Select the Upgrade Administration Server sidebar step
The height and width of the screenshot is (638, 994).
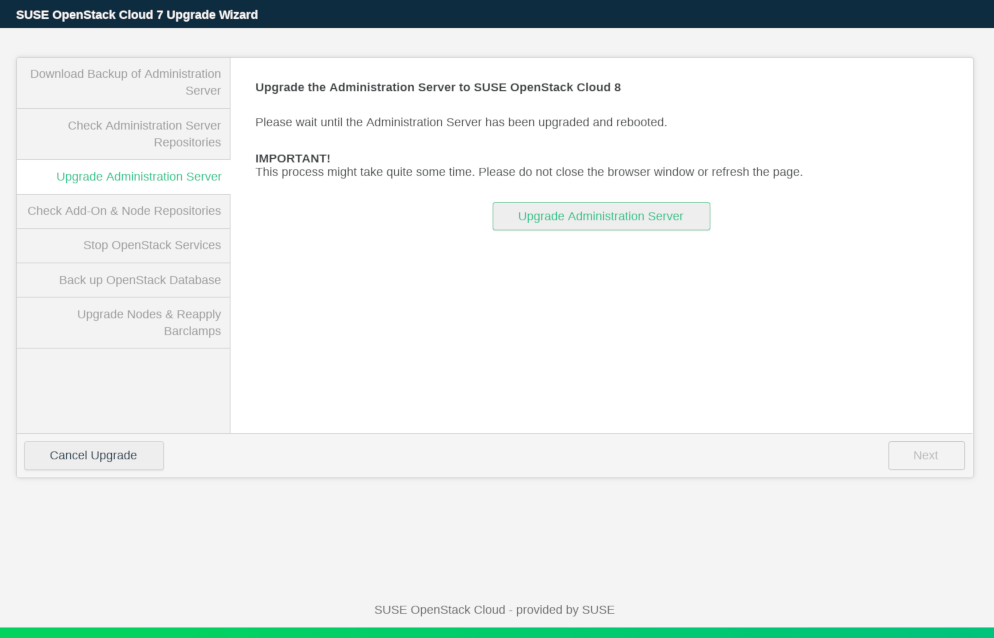[138, 177]
